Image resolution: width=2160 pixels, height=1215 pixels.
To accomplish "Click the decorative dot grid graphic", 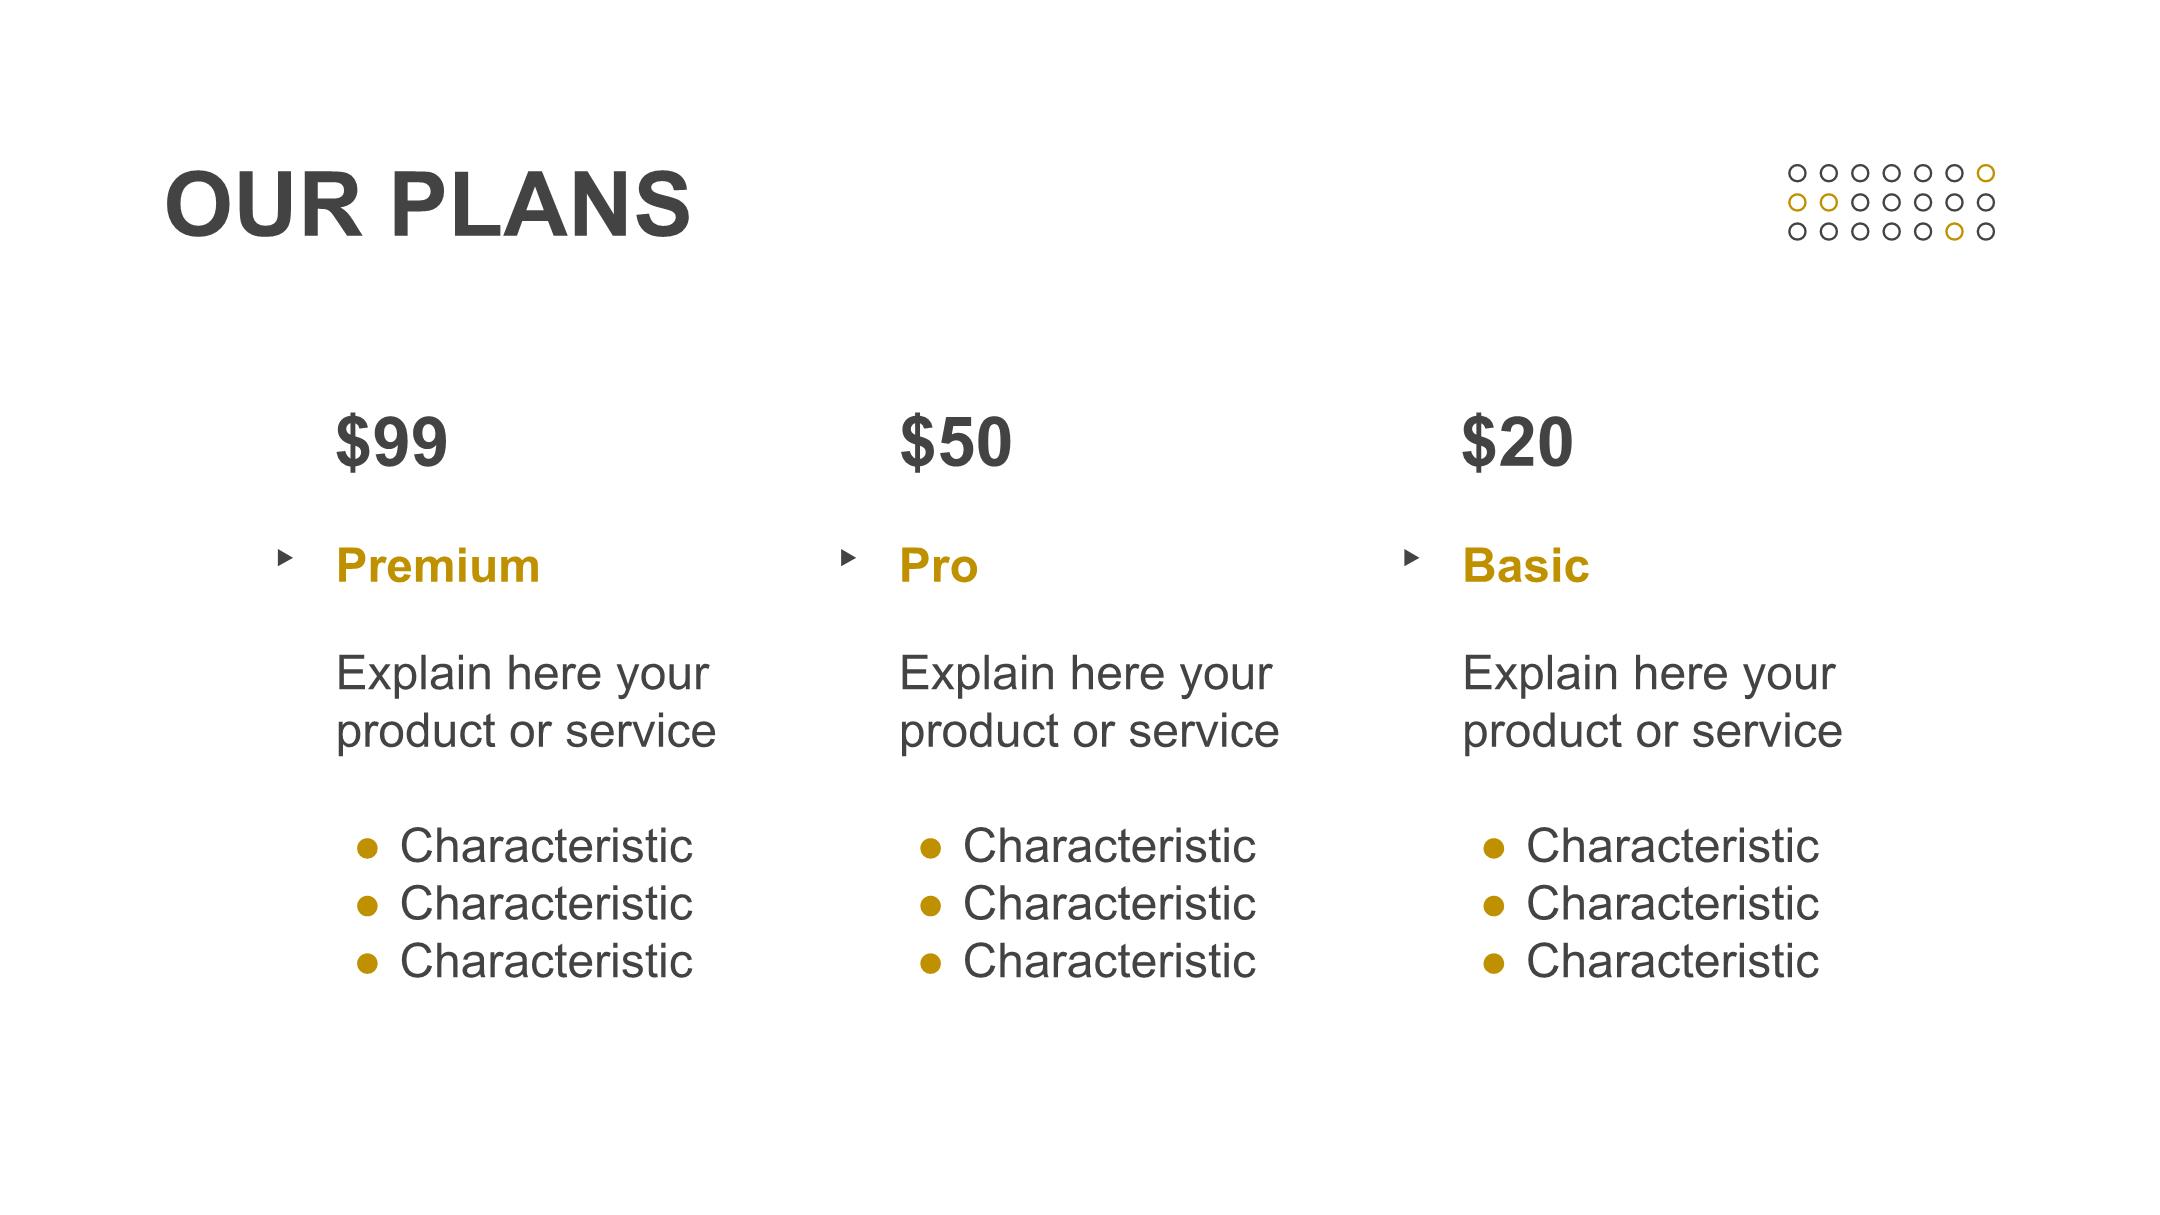I will (1891, 203).
